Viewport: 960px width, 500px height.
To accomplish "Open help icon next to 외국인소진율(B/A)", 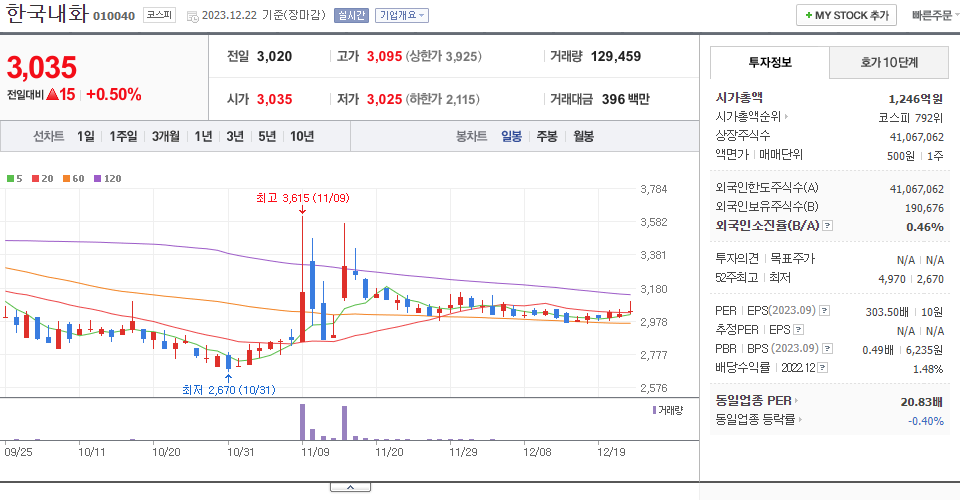I will (827, 226).
